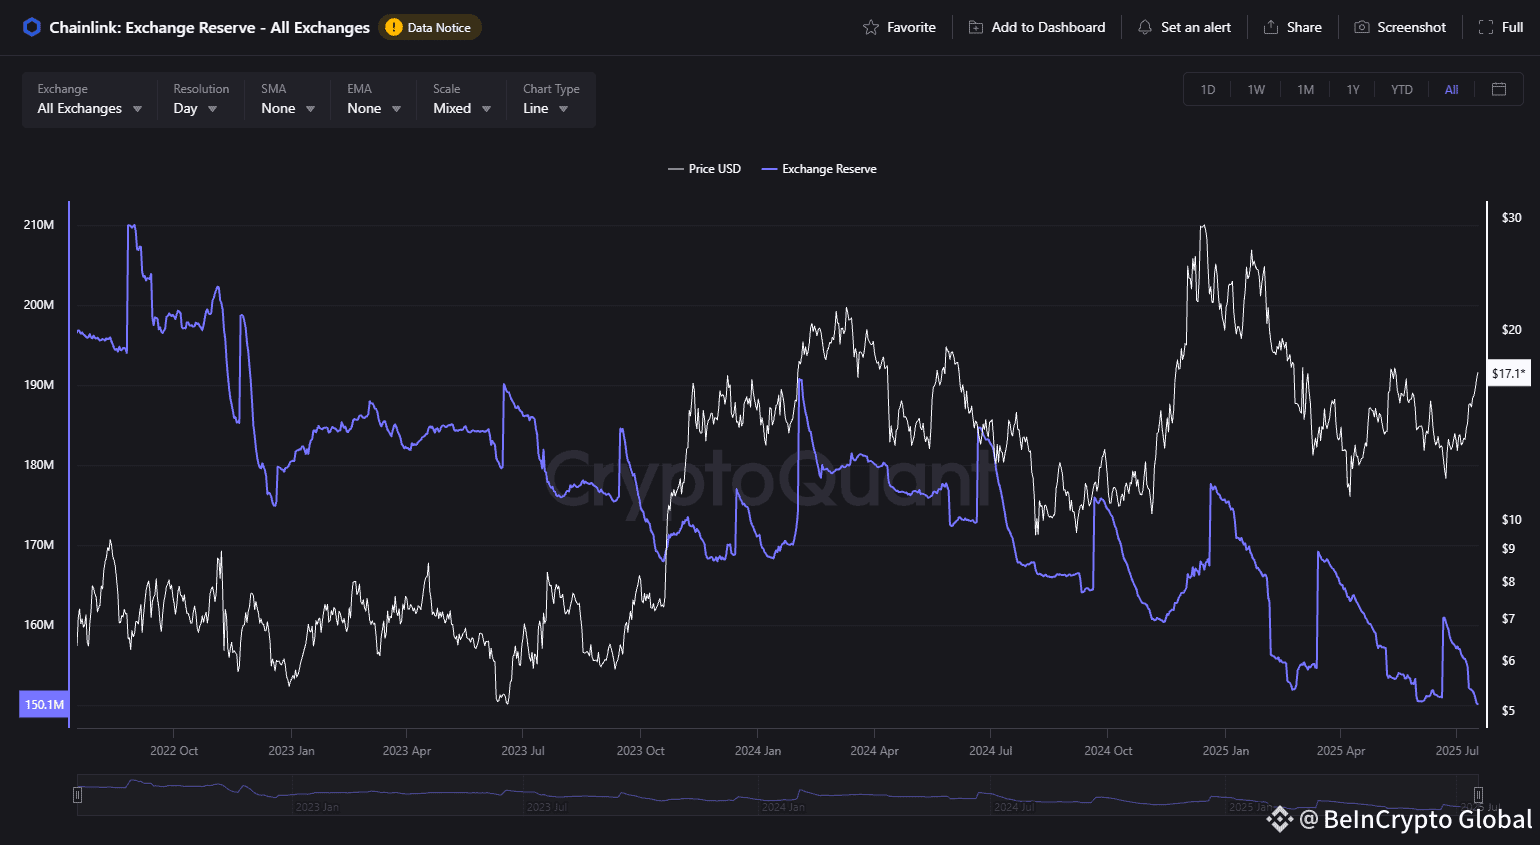The image size is (1540, 845).
Task: Click the Add to Dashboard folder icon
Action: click(x=976, y=27)
